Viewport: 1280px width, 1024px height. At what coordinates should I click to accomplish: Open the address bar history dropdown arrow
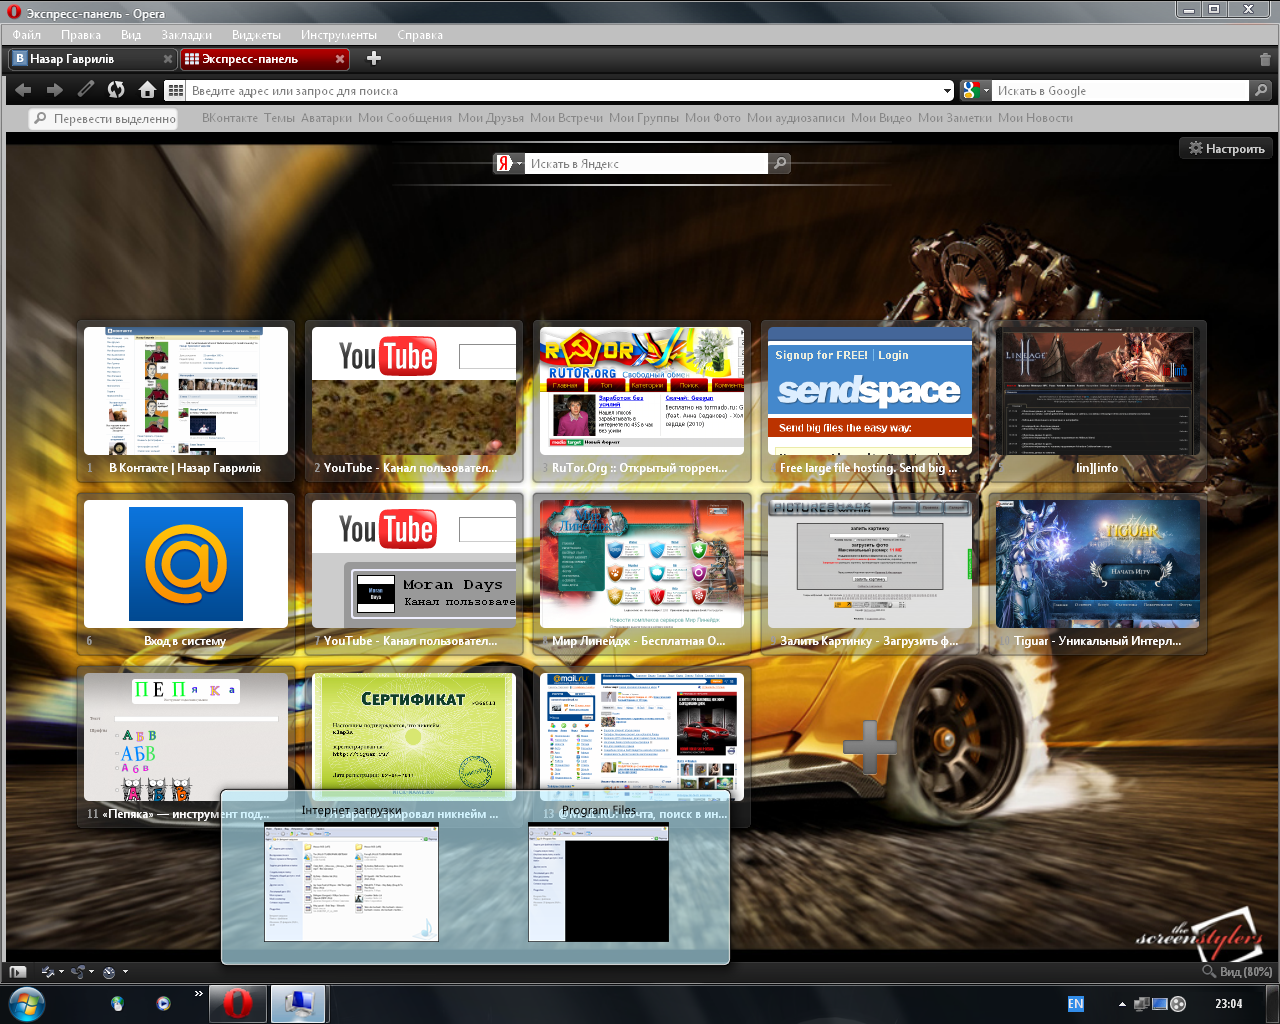948,91
